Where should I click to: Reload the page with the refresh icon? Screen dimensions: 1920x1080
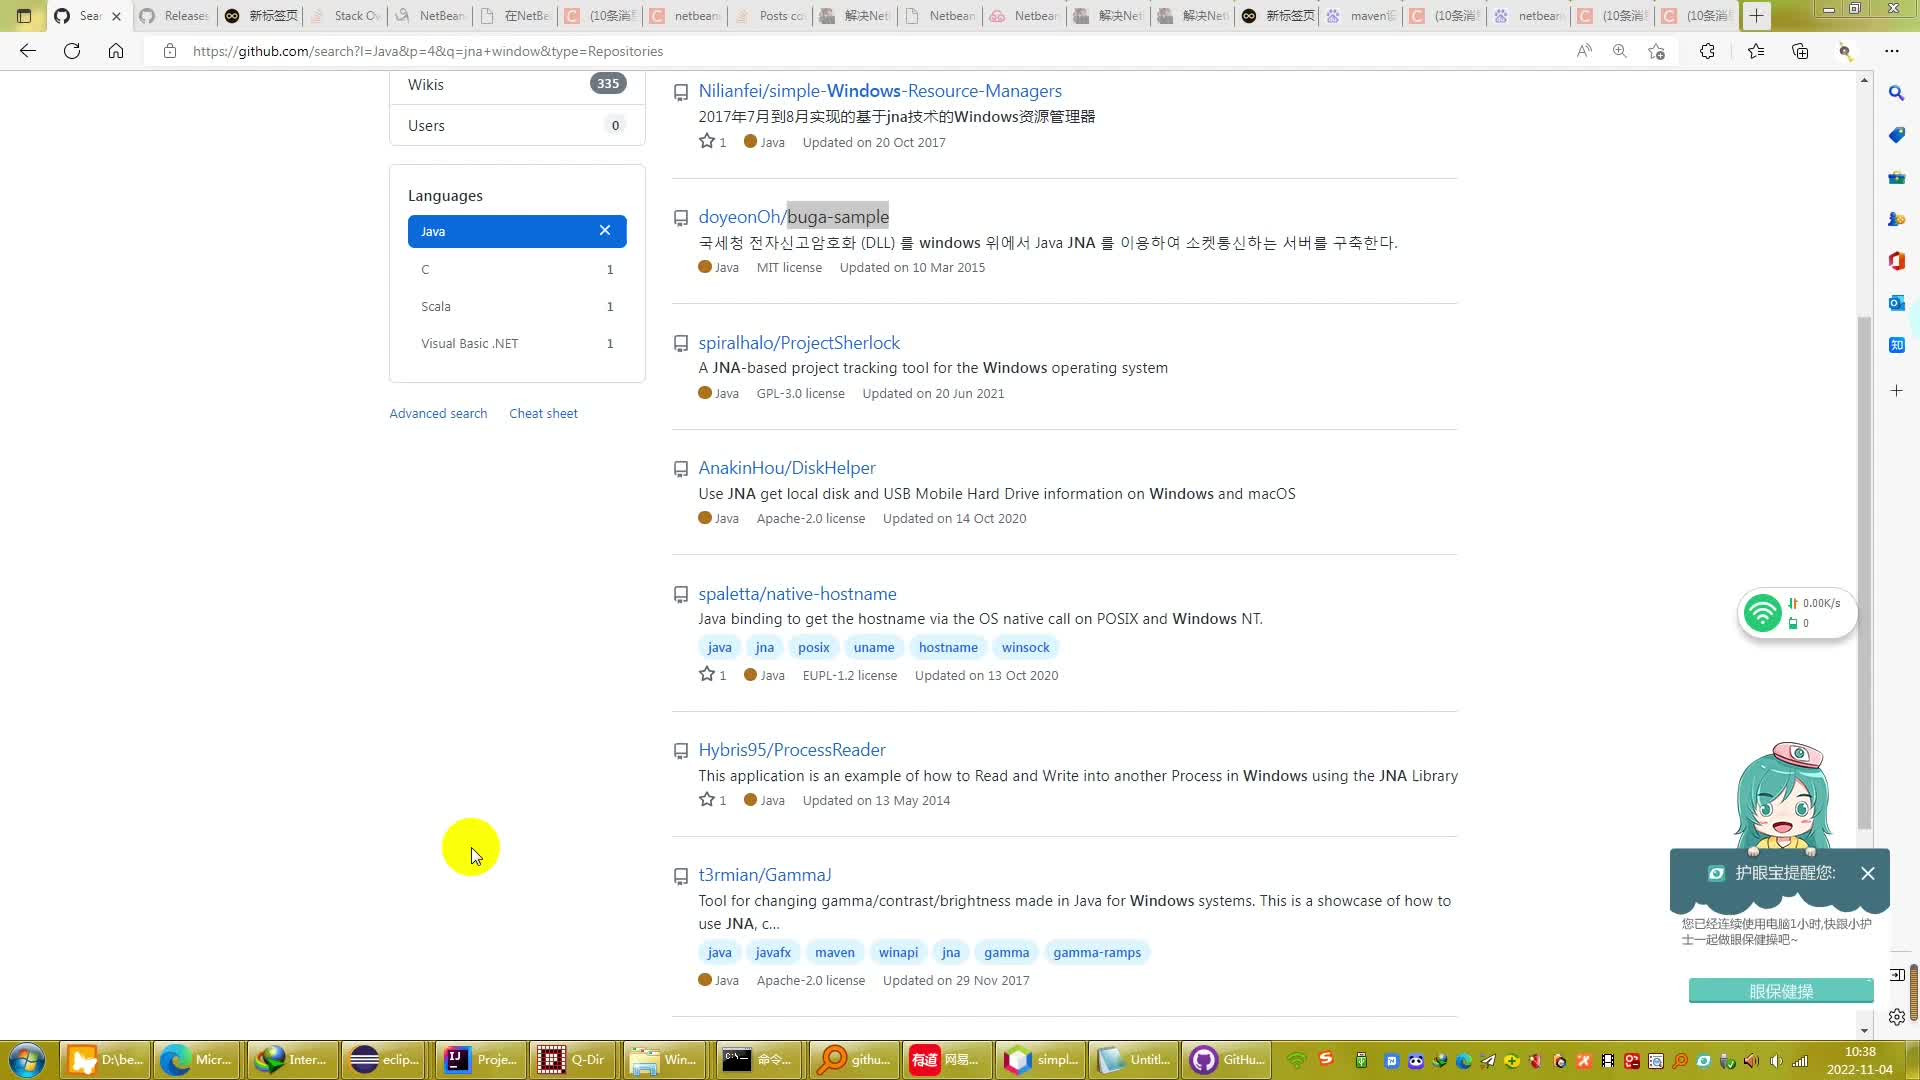pos(72,51)
